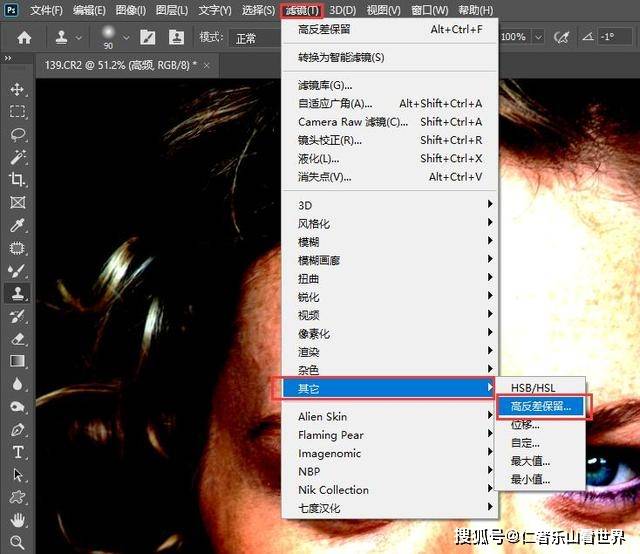This screenshot has width=640, height=554.
Task: Expand the 杂色 submenu
Action: 390,370
